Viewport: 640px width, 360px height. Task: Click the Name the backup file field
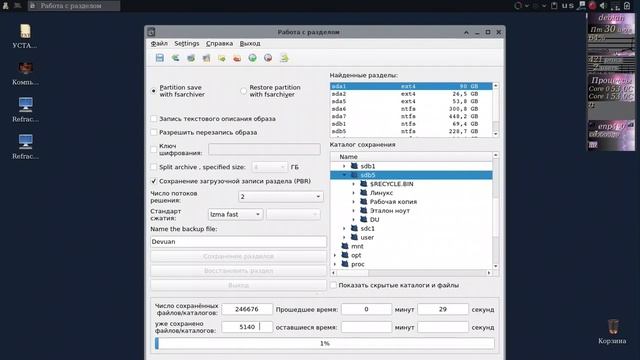tap(238, 242)
